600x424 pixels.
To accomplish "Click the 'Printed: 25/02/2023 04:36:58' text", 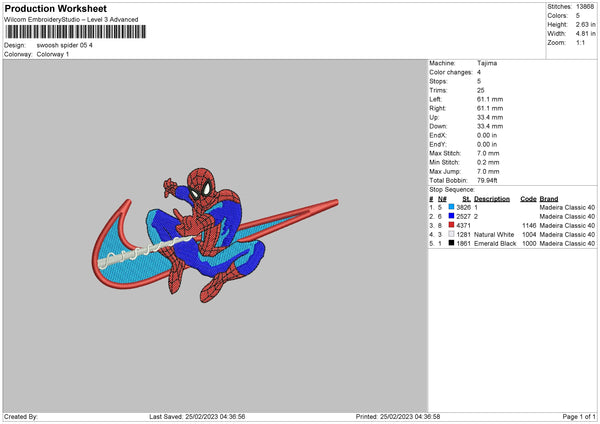I will coord(398,416).
